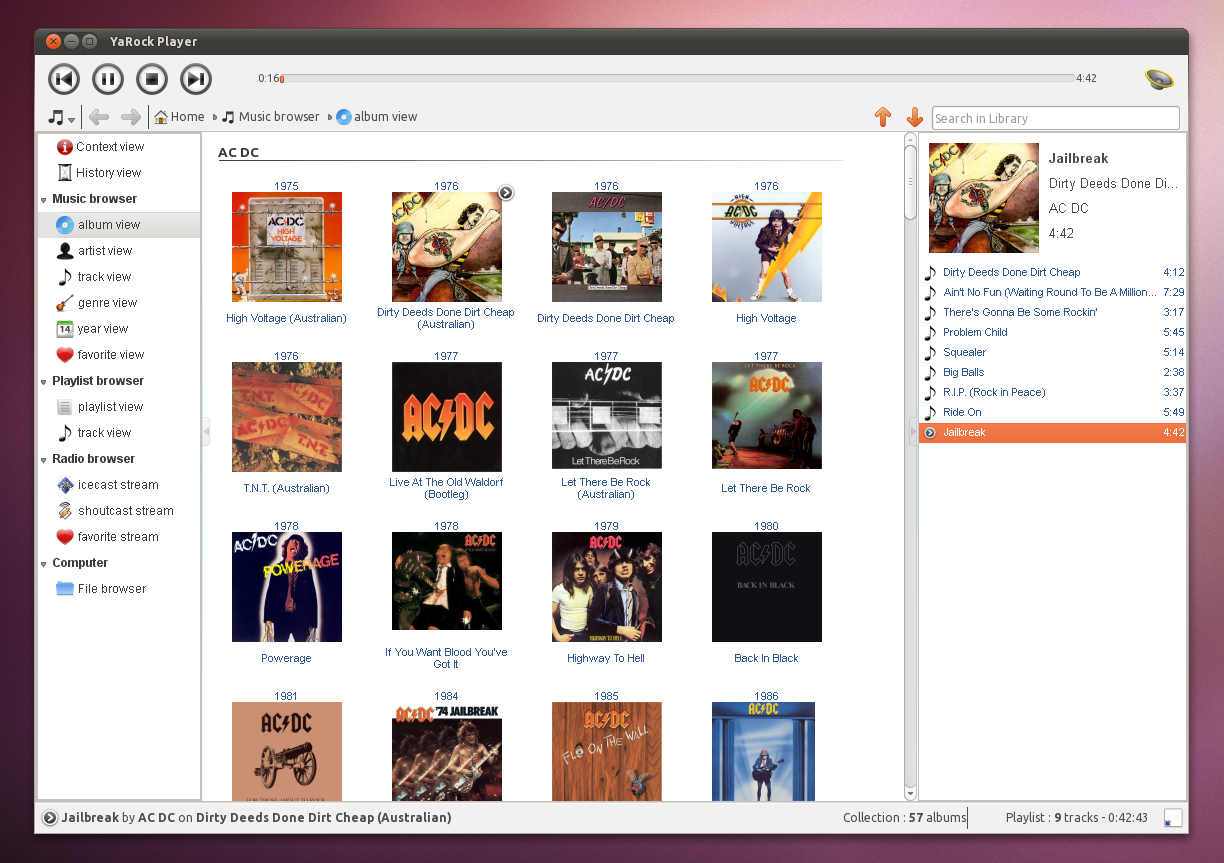Open icecast stream
Viewport: 1224px width, 863px height.
point(119,485)
